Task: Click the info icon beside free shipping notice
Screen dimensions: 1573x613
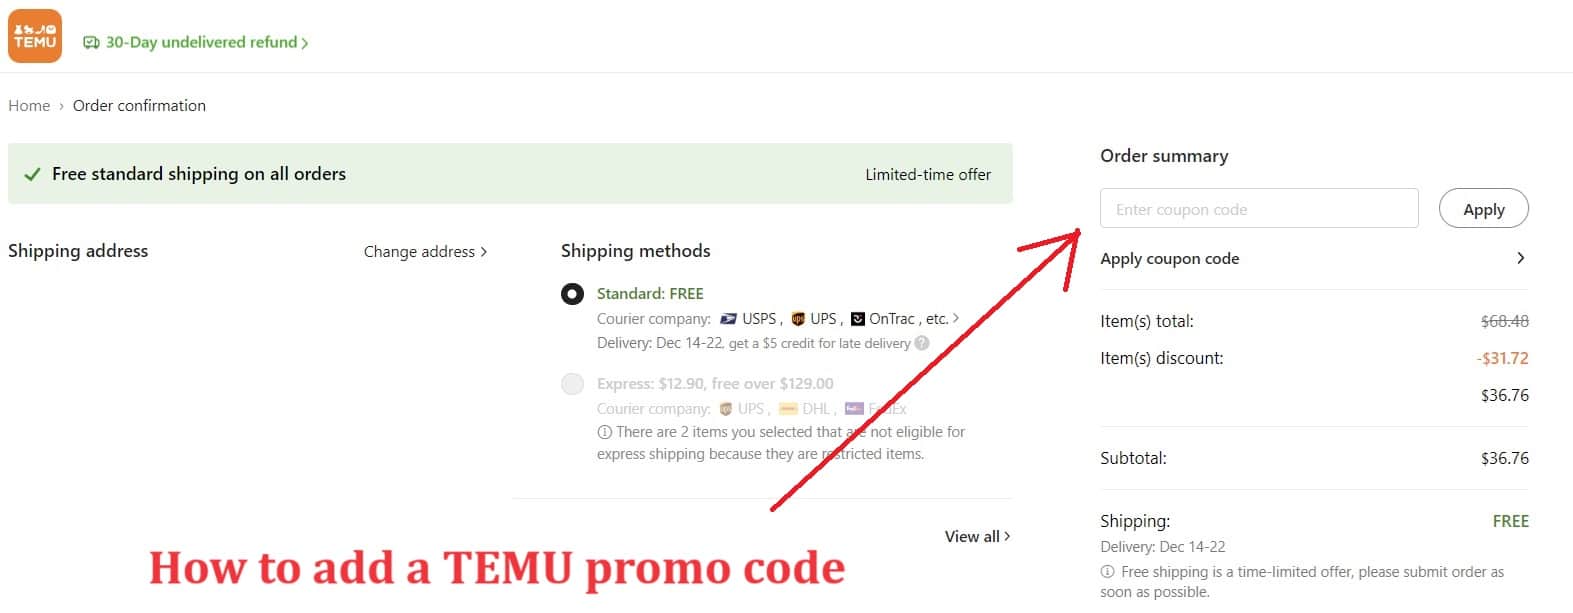Action: coord(1107,572)
